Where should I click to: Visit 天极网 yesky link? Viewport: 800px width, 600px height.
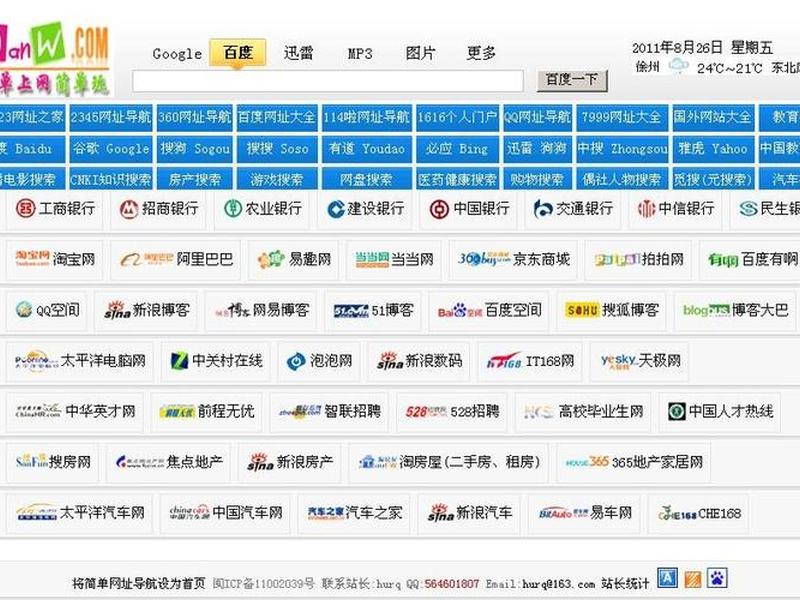click(640, 361)
